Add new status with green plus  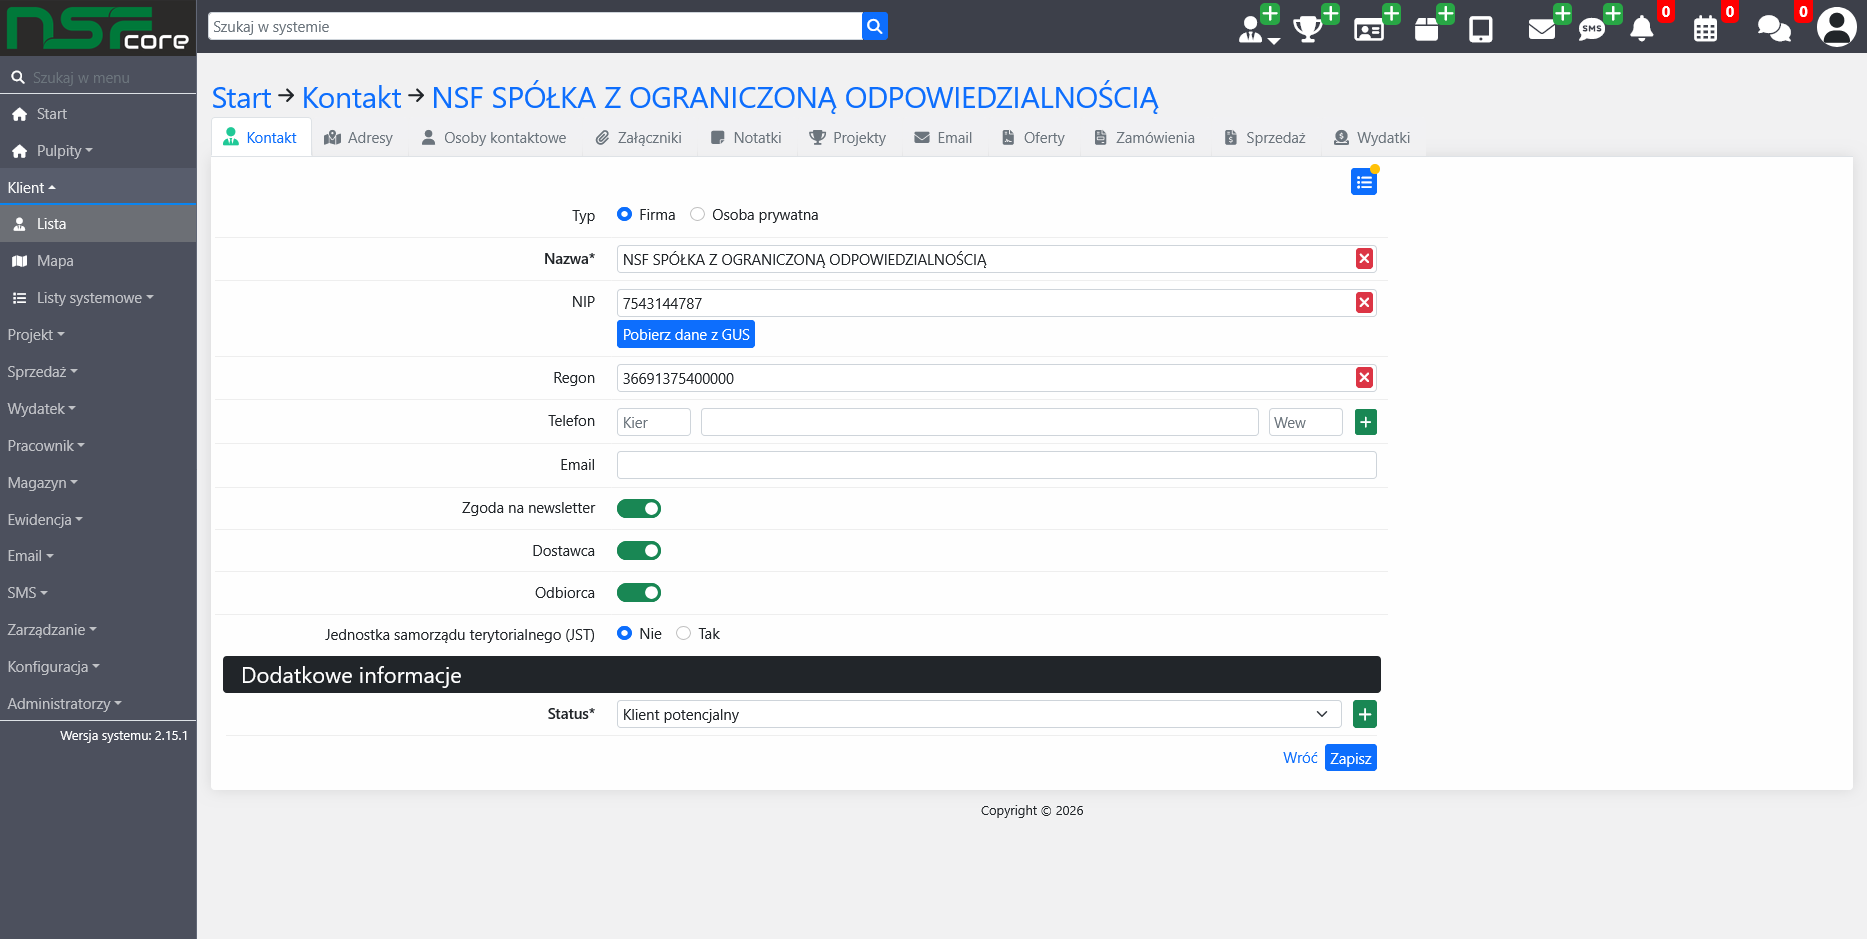(1365, 714)
